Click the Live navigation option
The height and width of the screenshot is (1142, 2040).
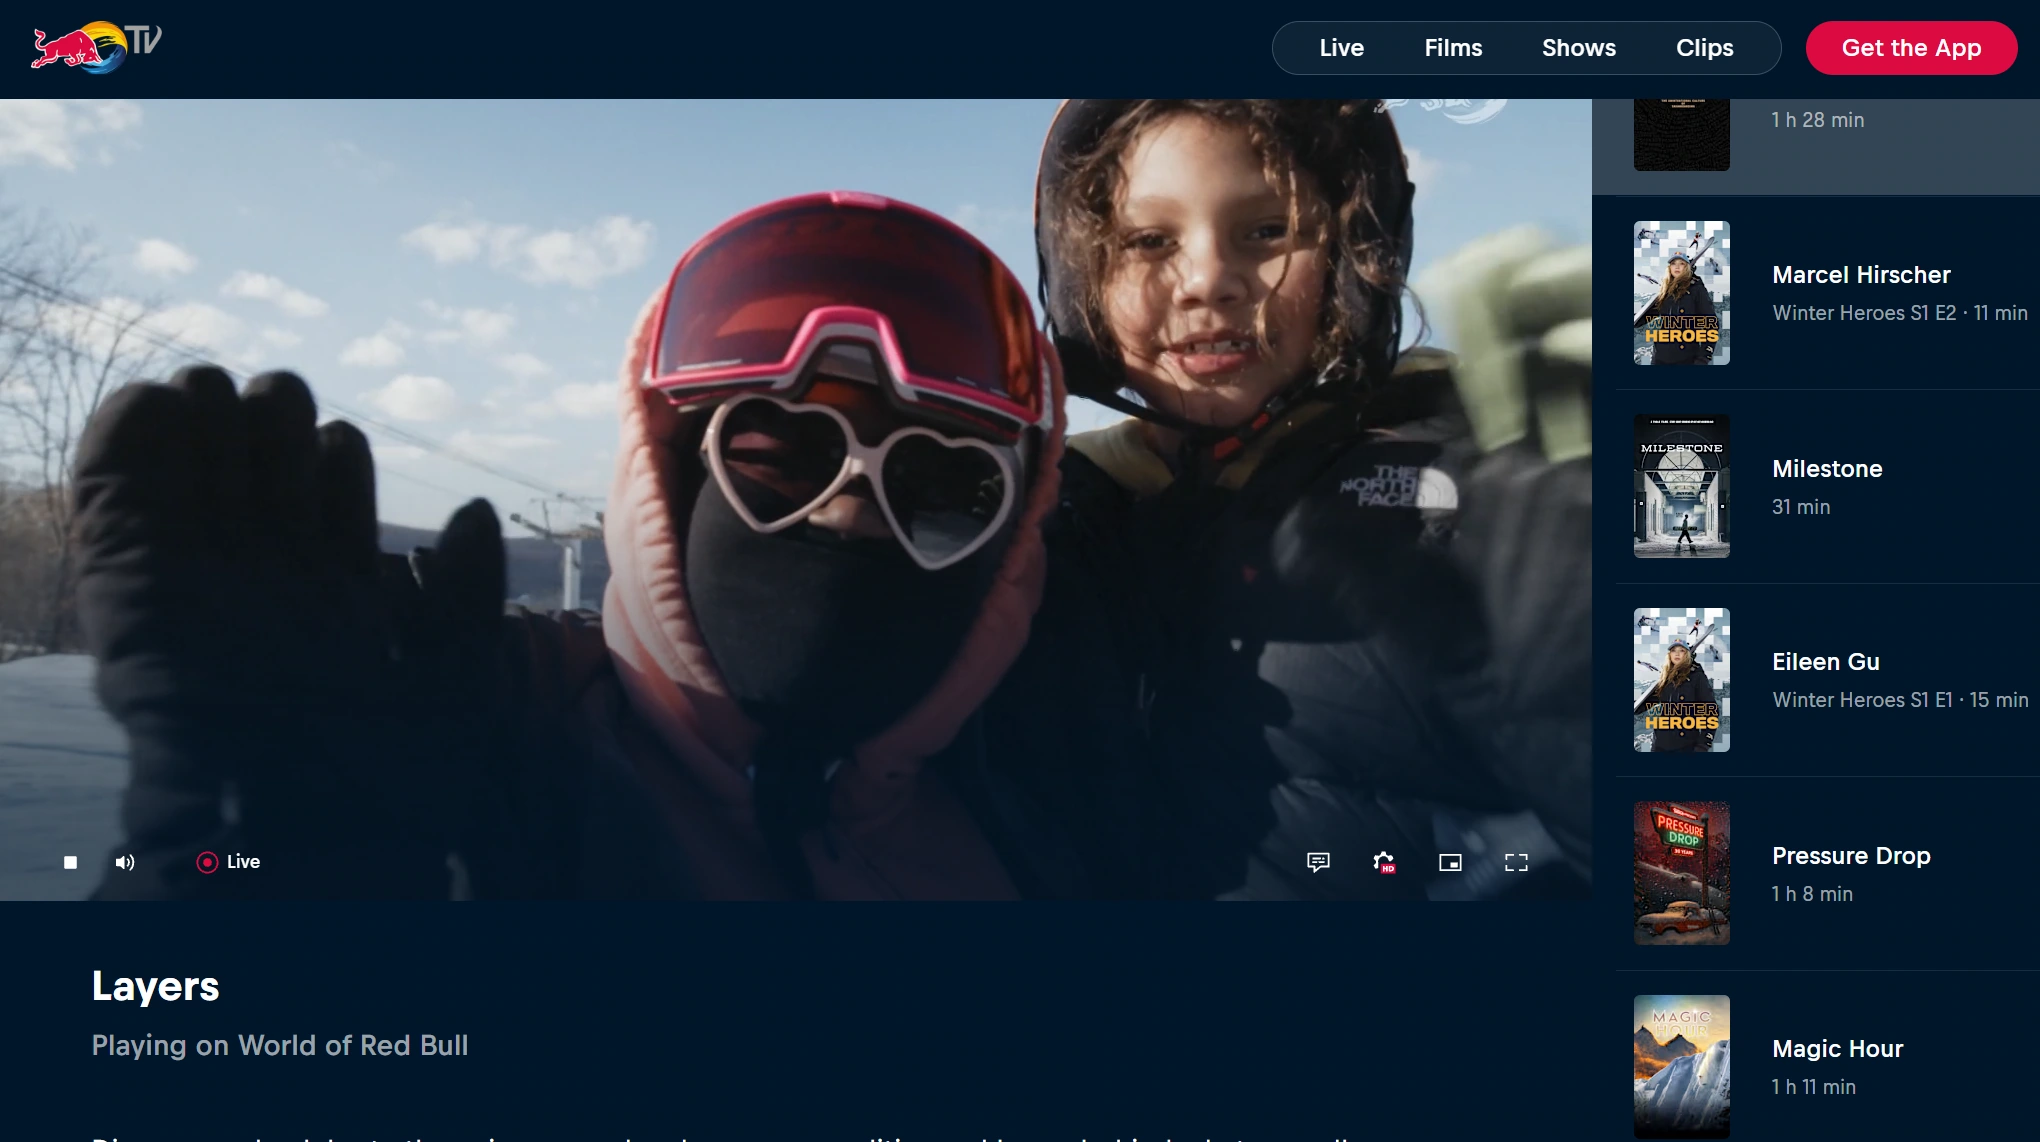pyautogui.click(x=1341, y=47)
